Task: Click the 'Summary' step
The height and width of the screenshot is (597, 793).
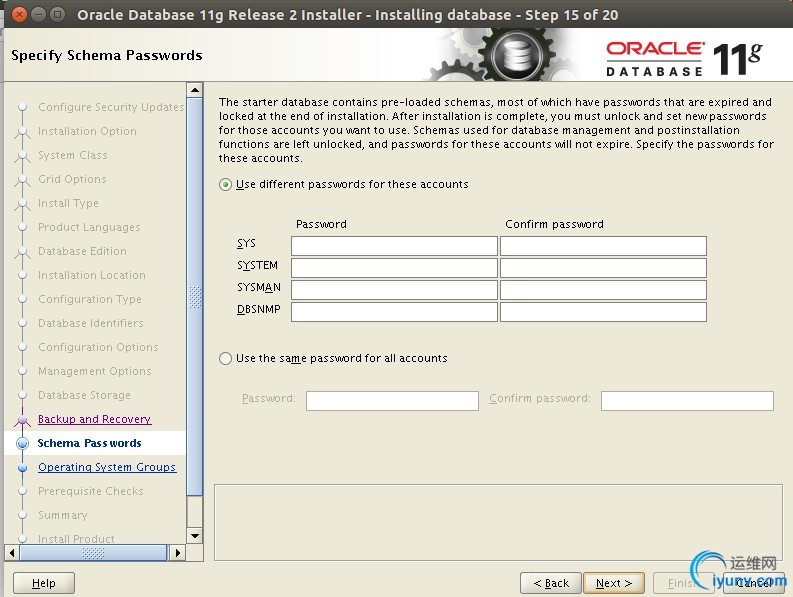Action: point(63,515)
